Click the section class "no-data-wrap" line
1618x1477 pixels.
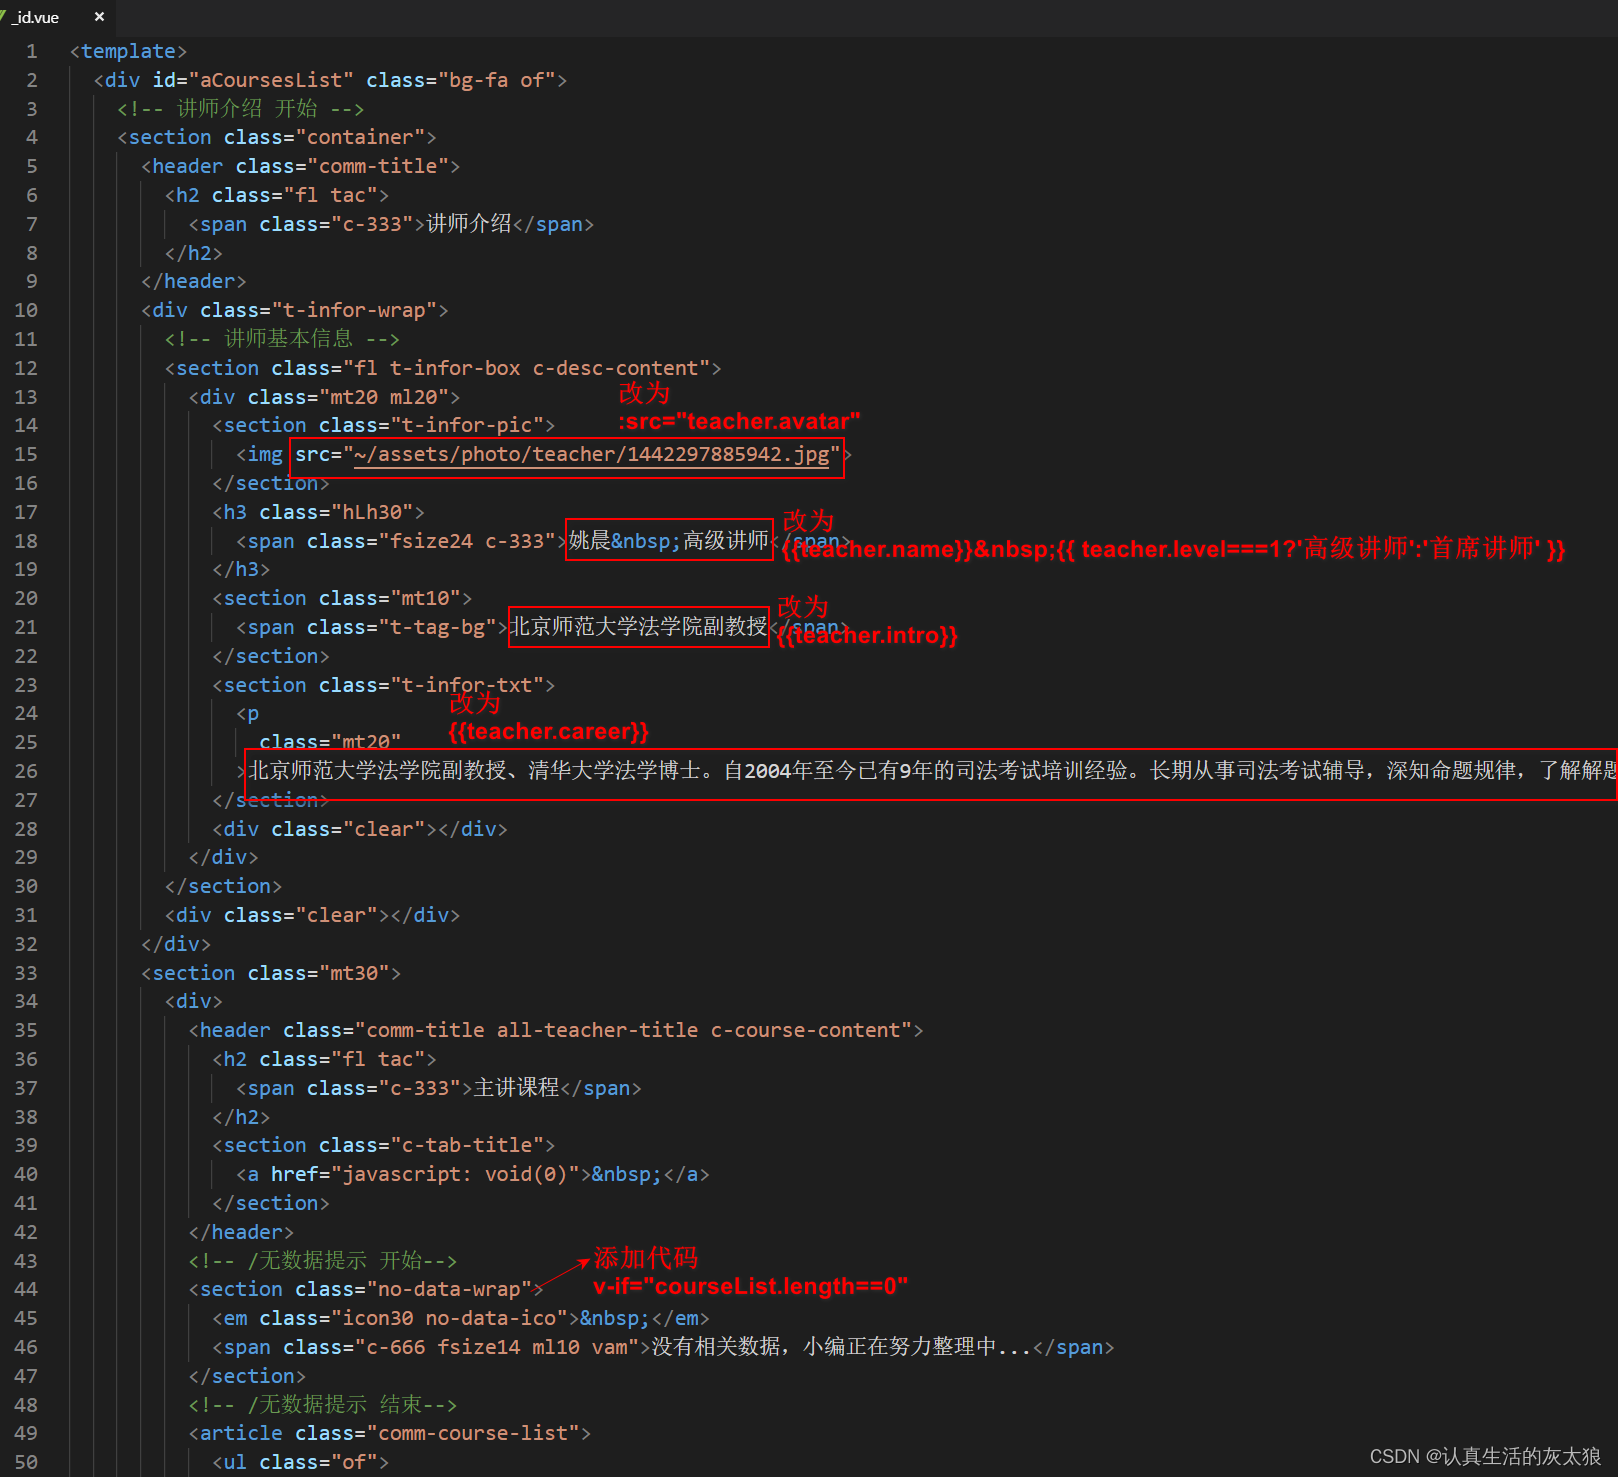tap(366, 1289)
